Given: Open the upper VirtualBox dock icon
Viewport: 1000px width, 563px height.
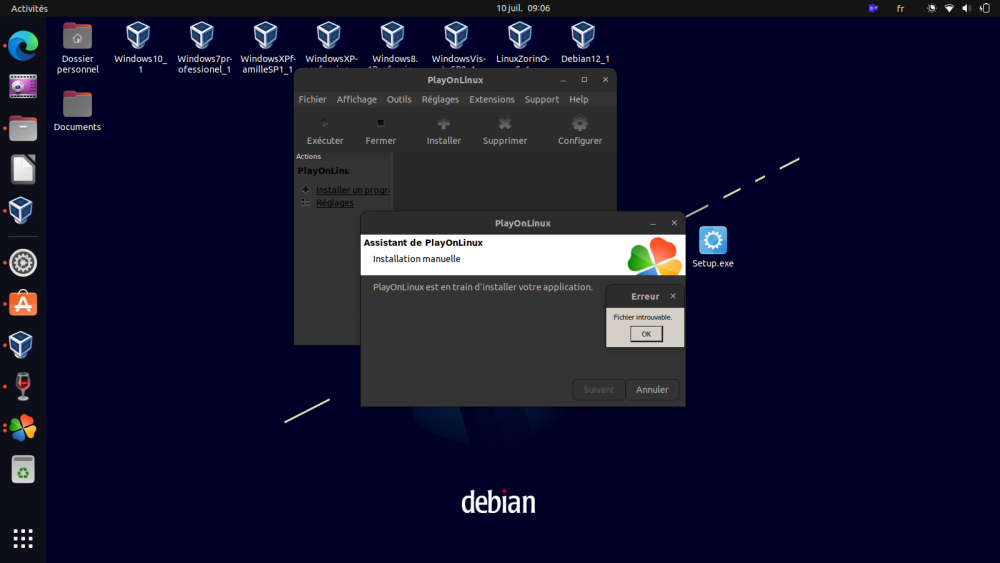Looking at the screenshot, I should pos(21,210).
